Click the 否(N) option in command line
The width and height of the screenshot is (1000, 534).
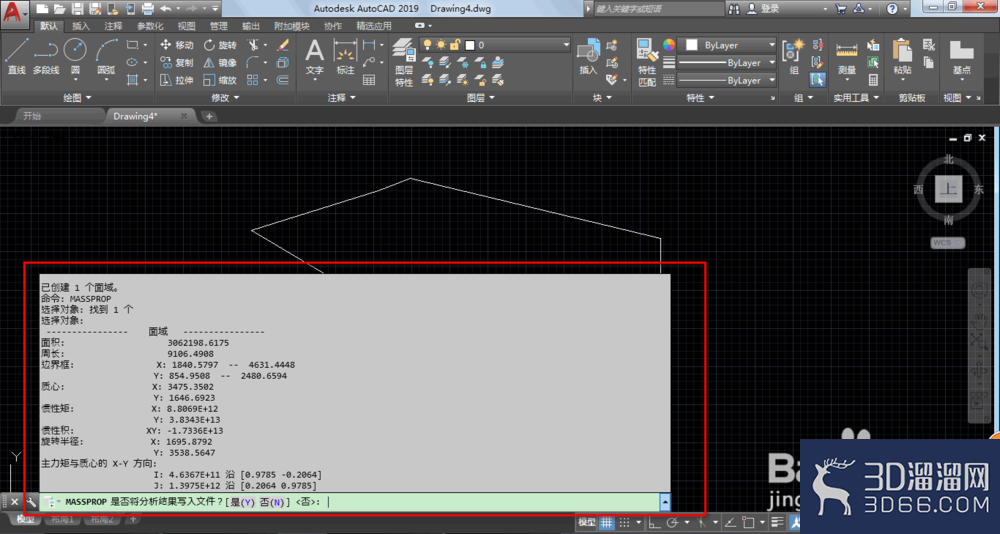[x=272, y=502]
